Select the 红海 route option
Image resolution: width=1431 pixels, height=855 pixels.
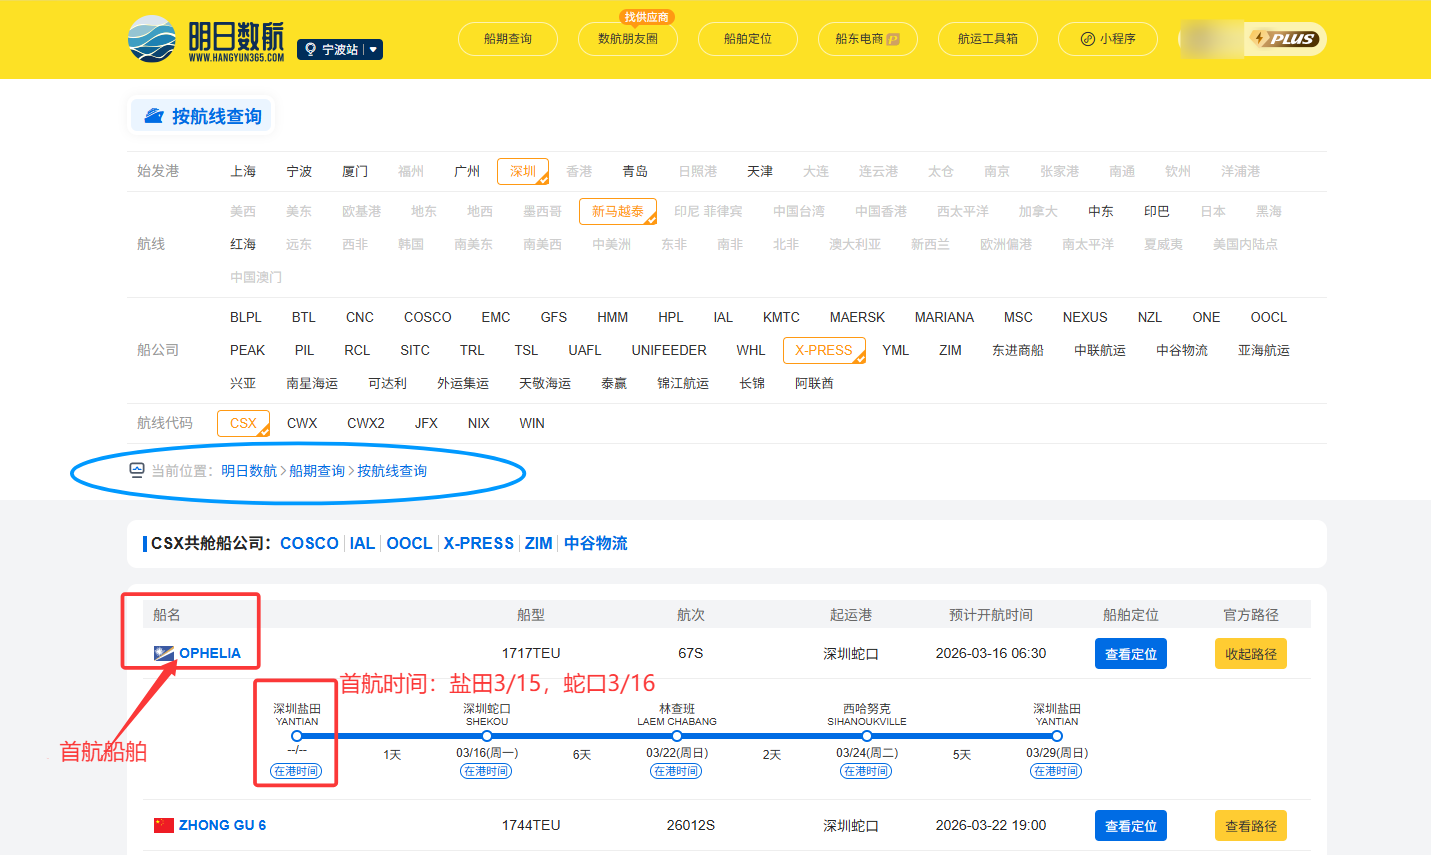tap(243, 244)
